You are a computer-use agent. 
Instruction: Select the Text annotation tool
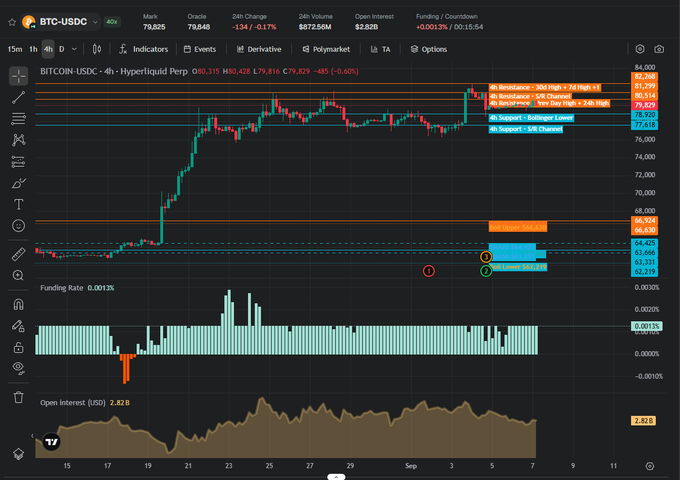tap(18, 204)
